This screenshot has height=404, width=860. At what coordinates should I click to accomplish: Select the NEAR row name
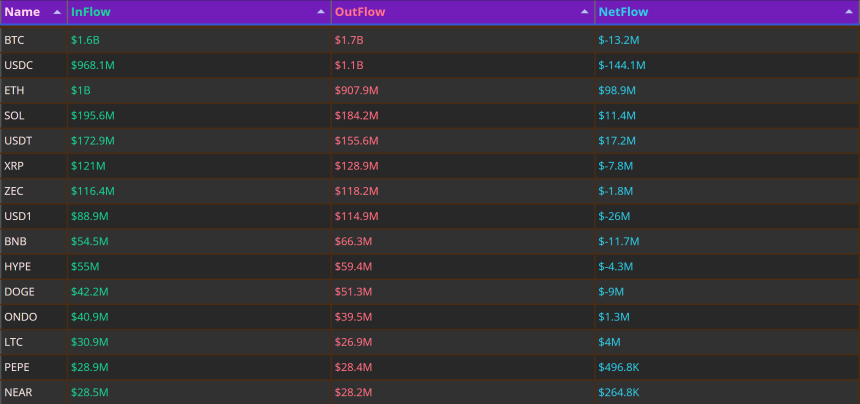[18, 393]
